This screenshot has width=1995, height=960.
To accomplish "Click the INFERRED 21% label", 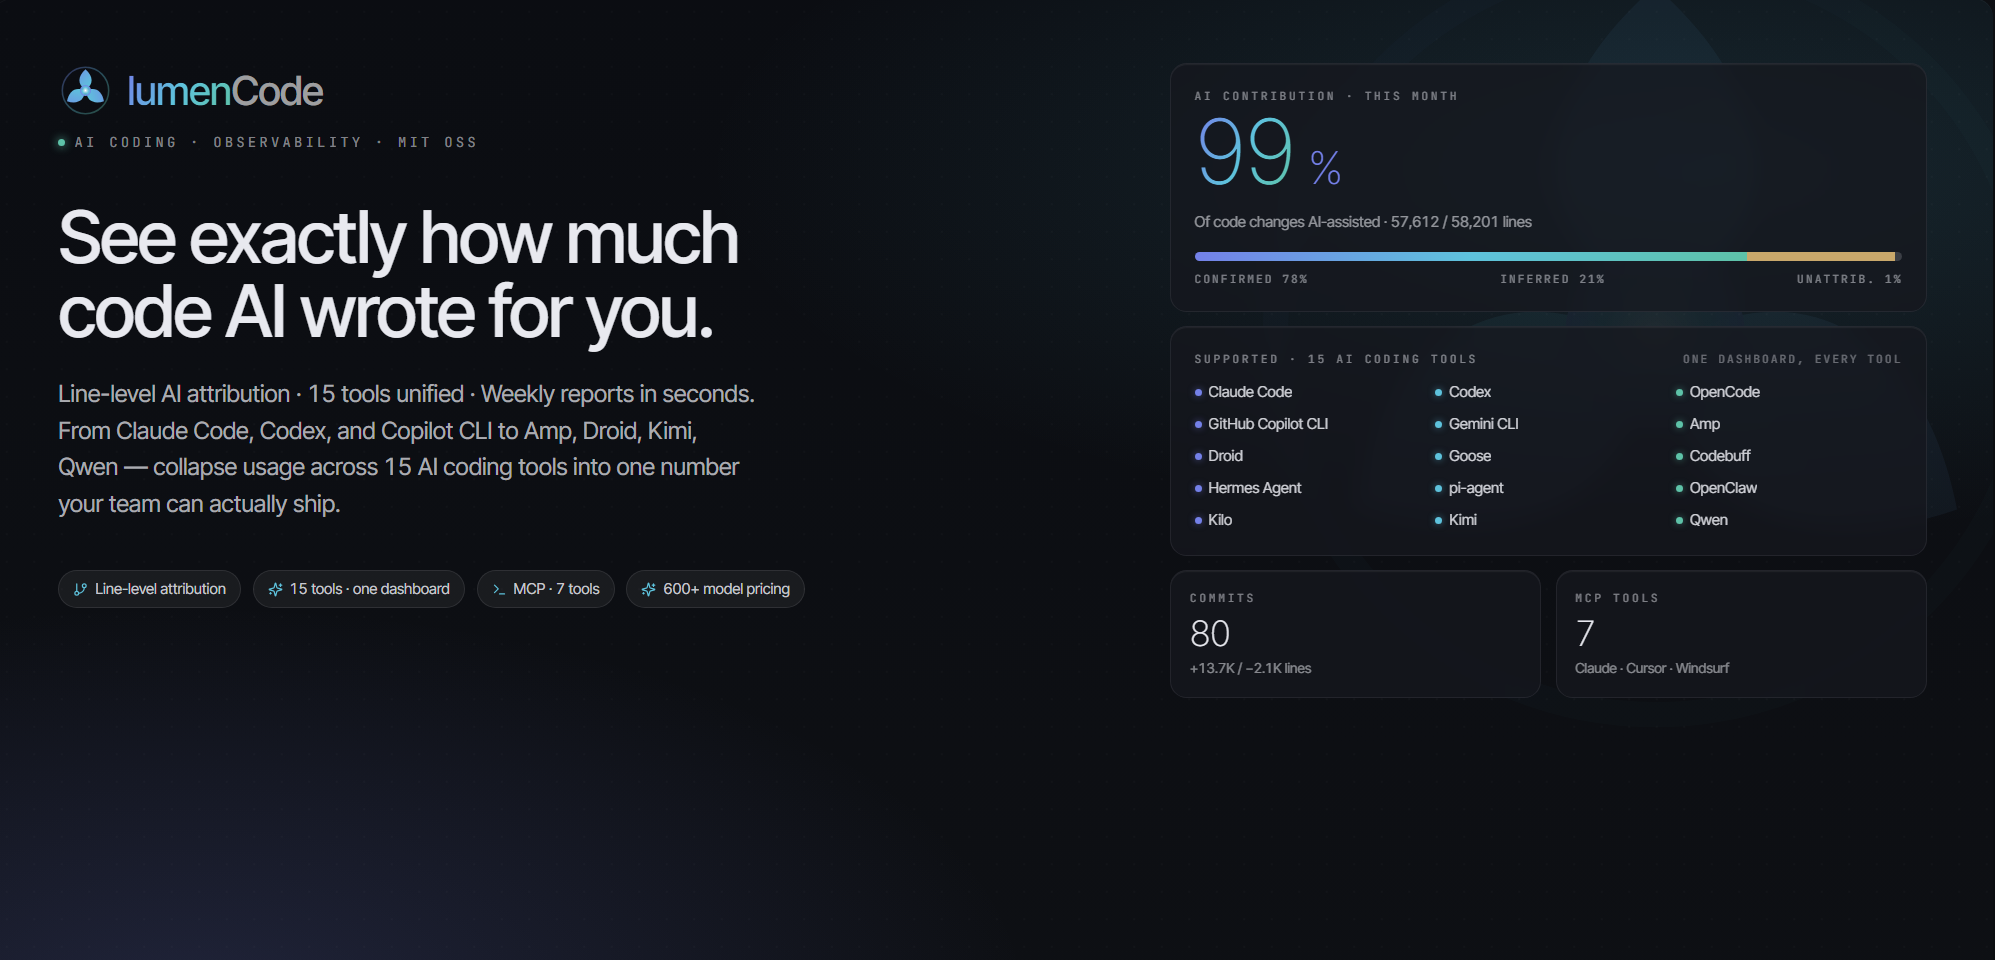I will [x=1552, y=279].
